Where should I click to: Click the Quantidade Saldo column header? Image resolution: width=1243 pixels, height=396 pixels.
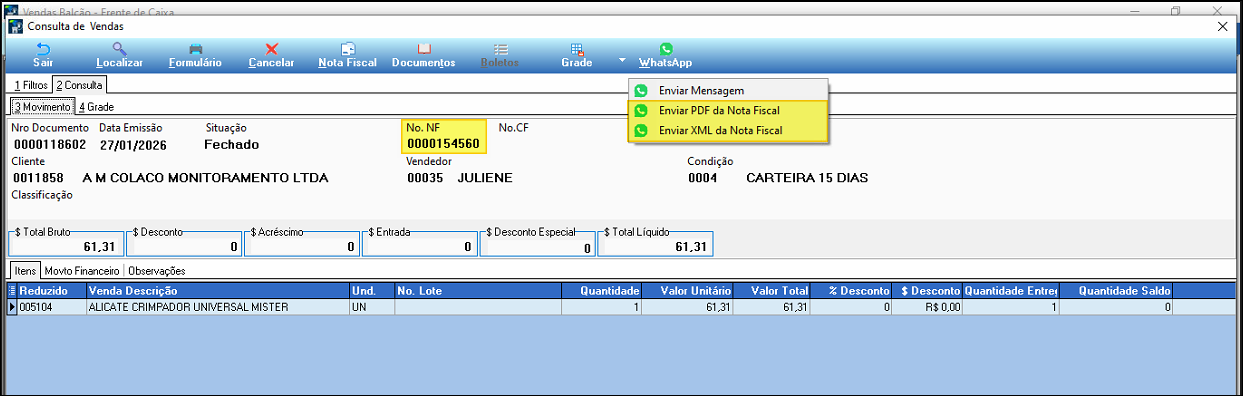(x=1117, y=291)
